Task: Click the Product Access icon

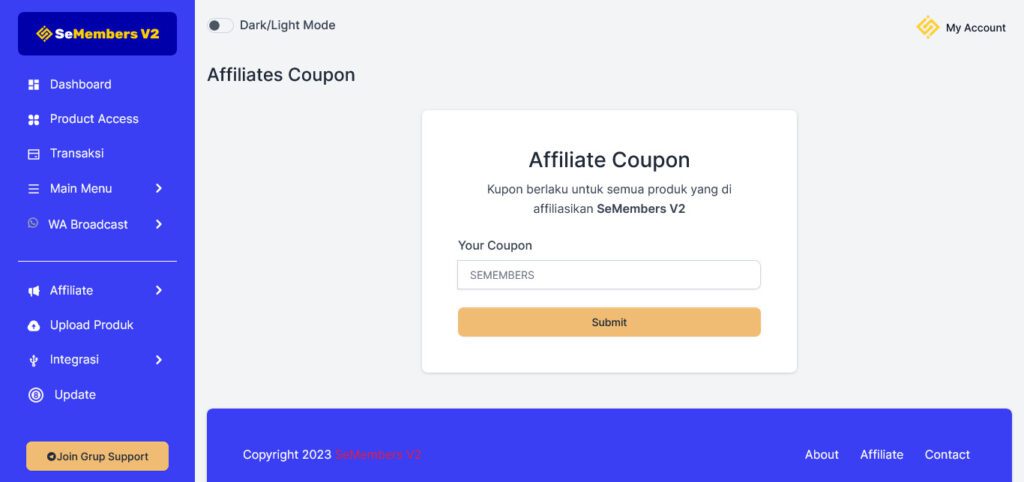Action: click(33, 119)
